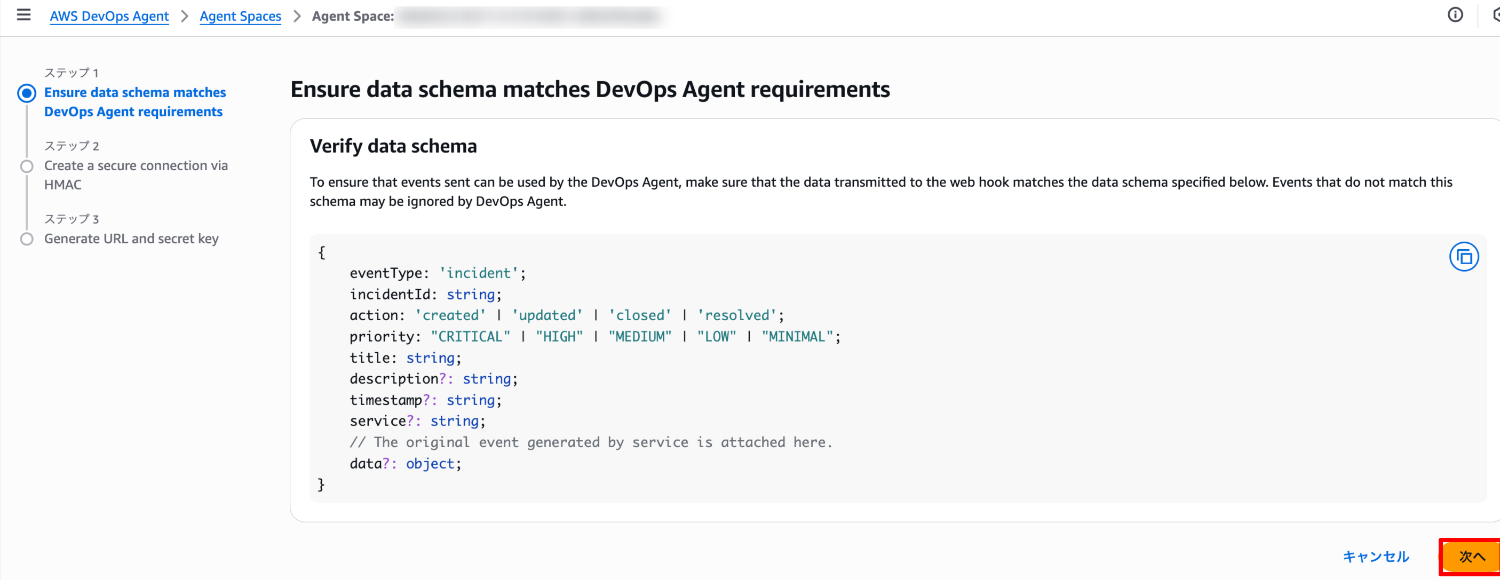Open the hexagon settings icon at top right
The image size is (1500, 580).
point(1494,15)
